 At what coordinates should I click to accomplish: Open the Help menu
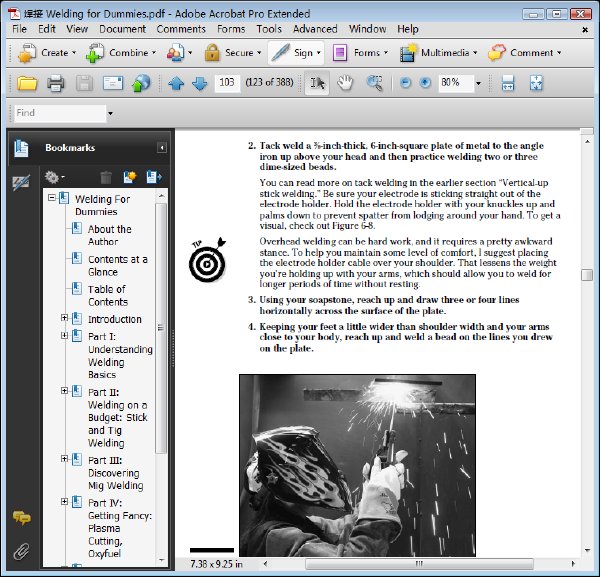(408, 29)
